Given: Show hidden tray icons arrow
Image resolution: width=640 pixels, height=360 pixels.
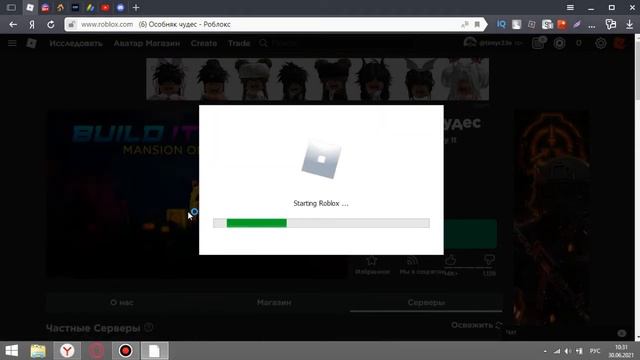Looking at the screenshot, I should [545, 351].
